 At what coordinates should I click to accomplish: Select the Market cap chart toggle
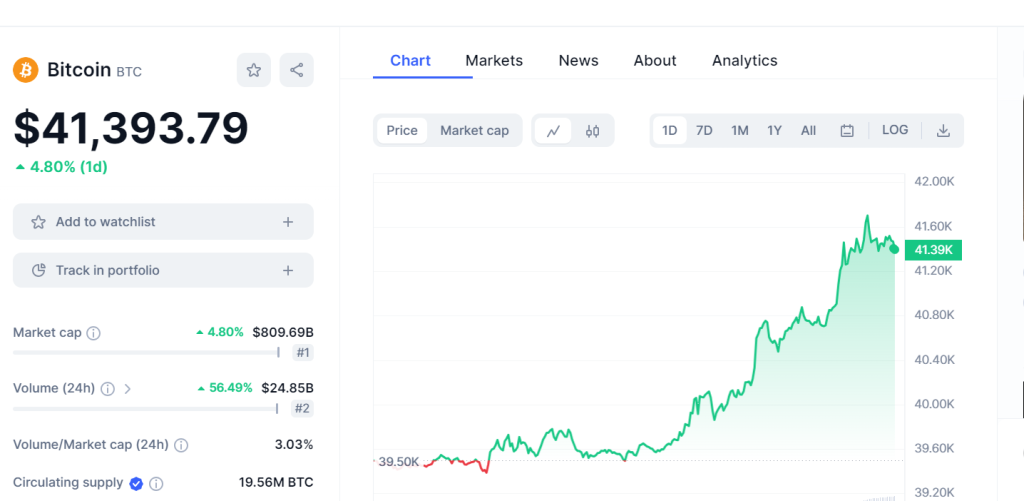474,131
